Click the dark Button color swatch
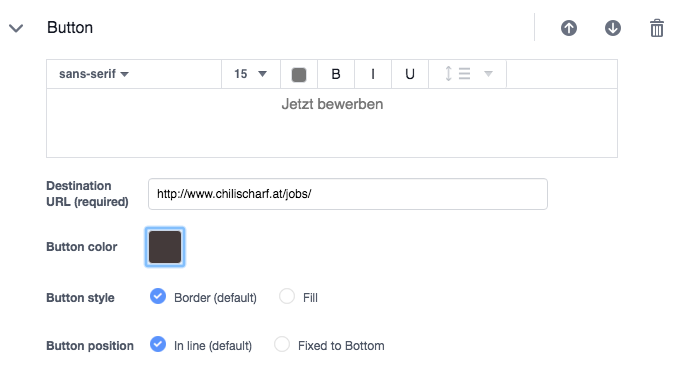This screenshot has height=379, width=679. click(165, 247)
